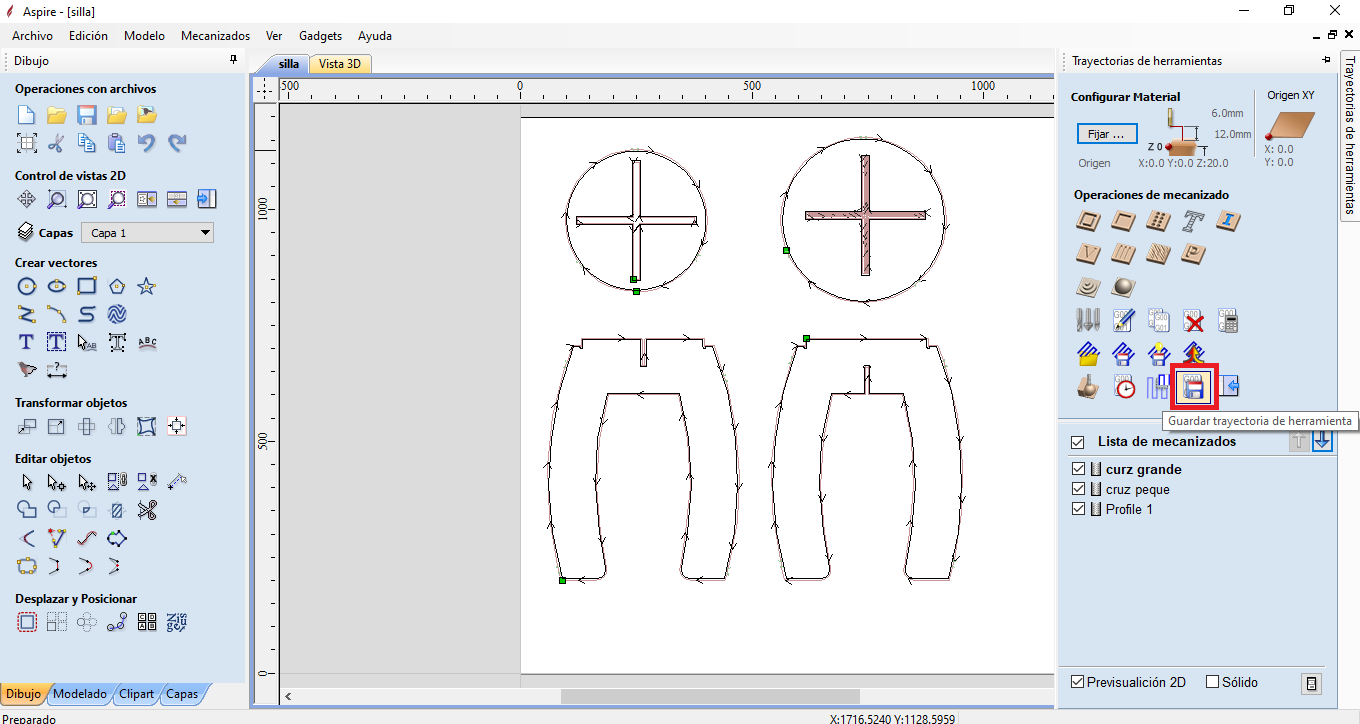
Task: Select the Draw Polyline tool
Action: [27, 314]
